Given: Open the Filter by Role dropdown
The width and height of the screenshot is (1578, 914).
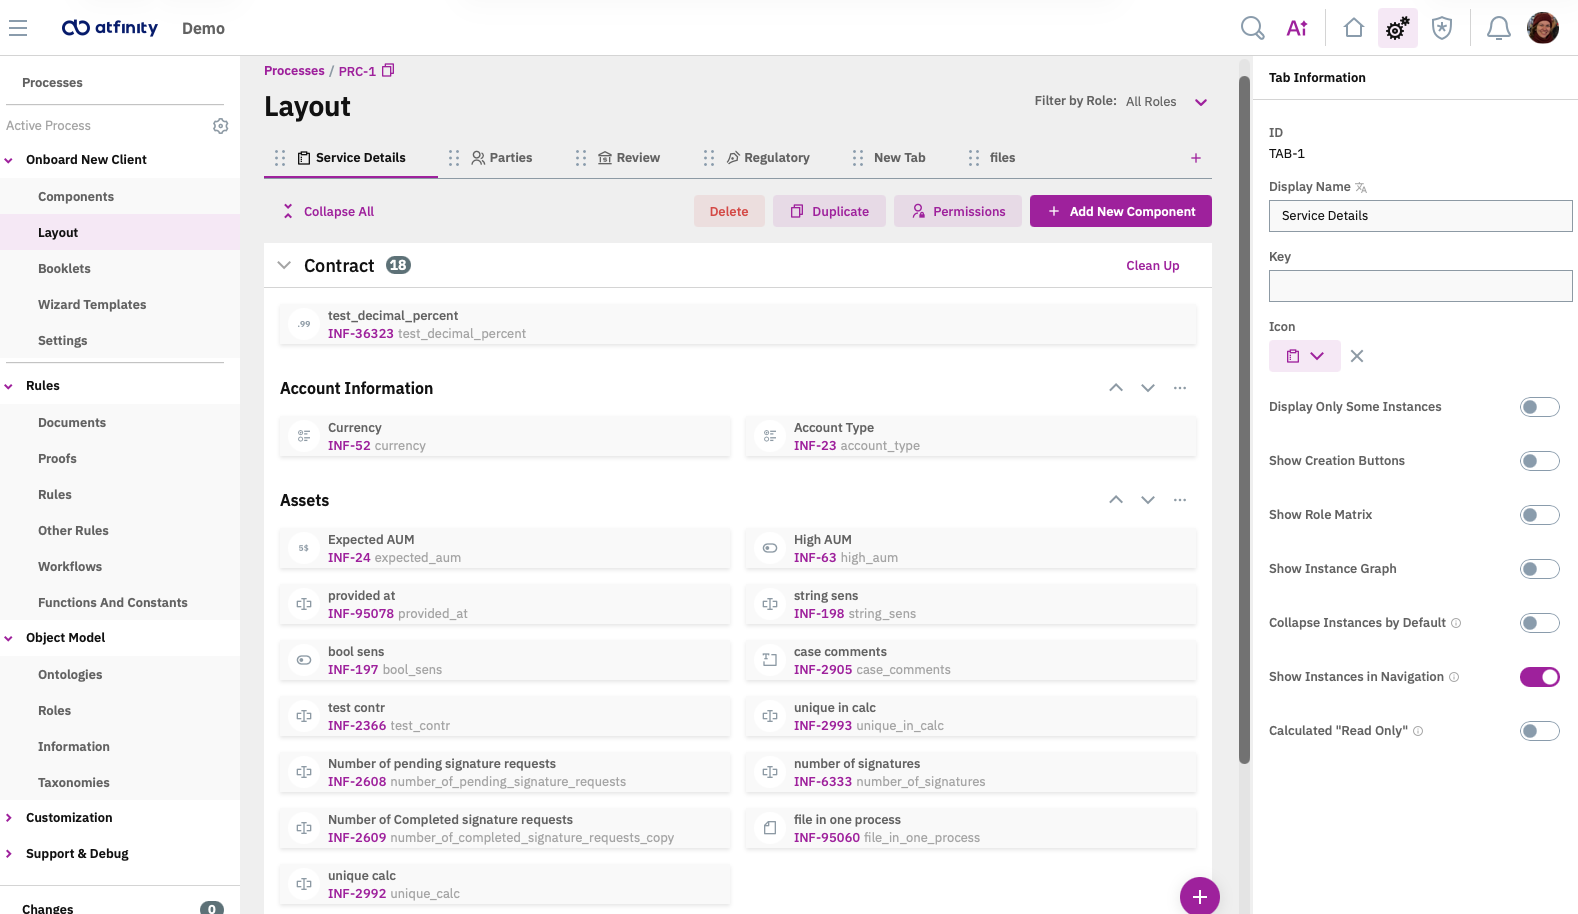Looking at the screenshot, I should (1166, 102).
